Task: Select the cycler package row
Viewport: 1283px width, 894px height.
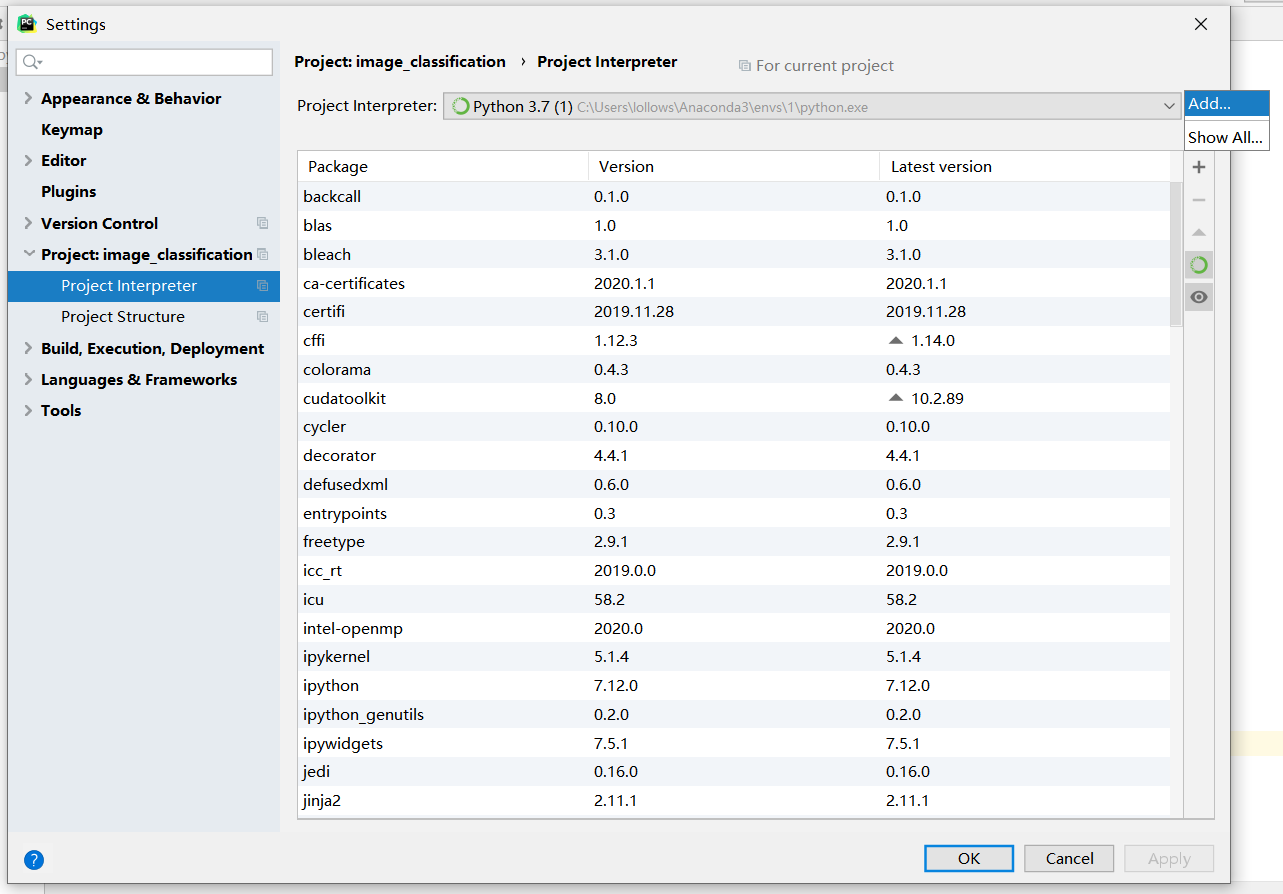Action: [x=734, y=427]
